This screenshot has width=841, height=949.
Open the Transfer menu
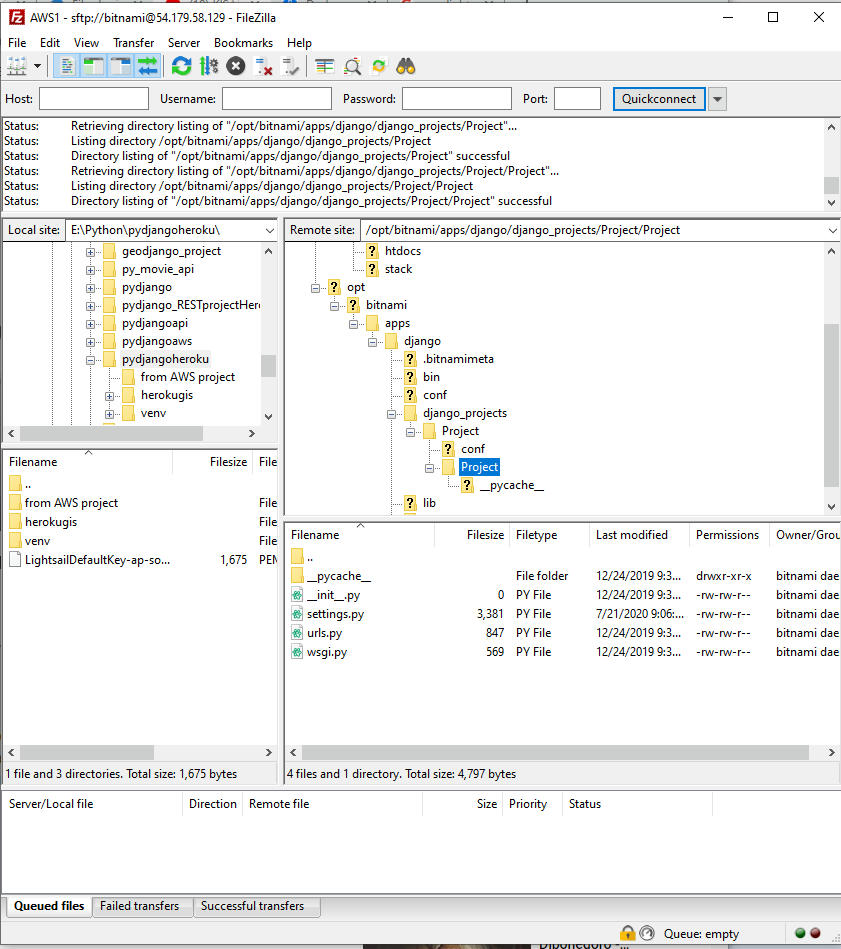(133, 43)
